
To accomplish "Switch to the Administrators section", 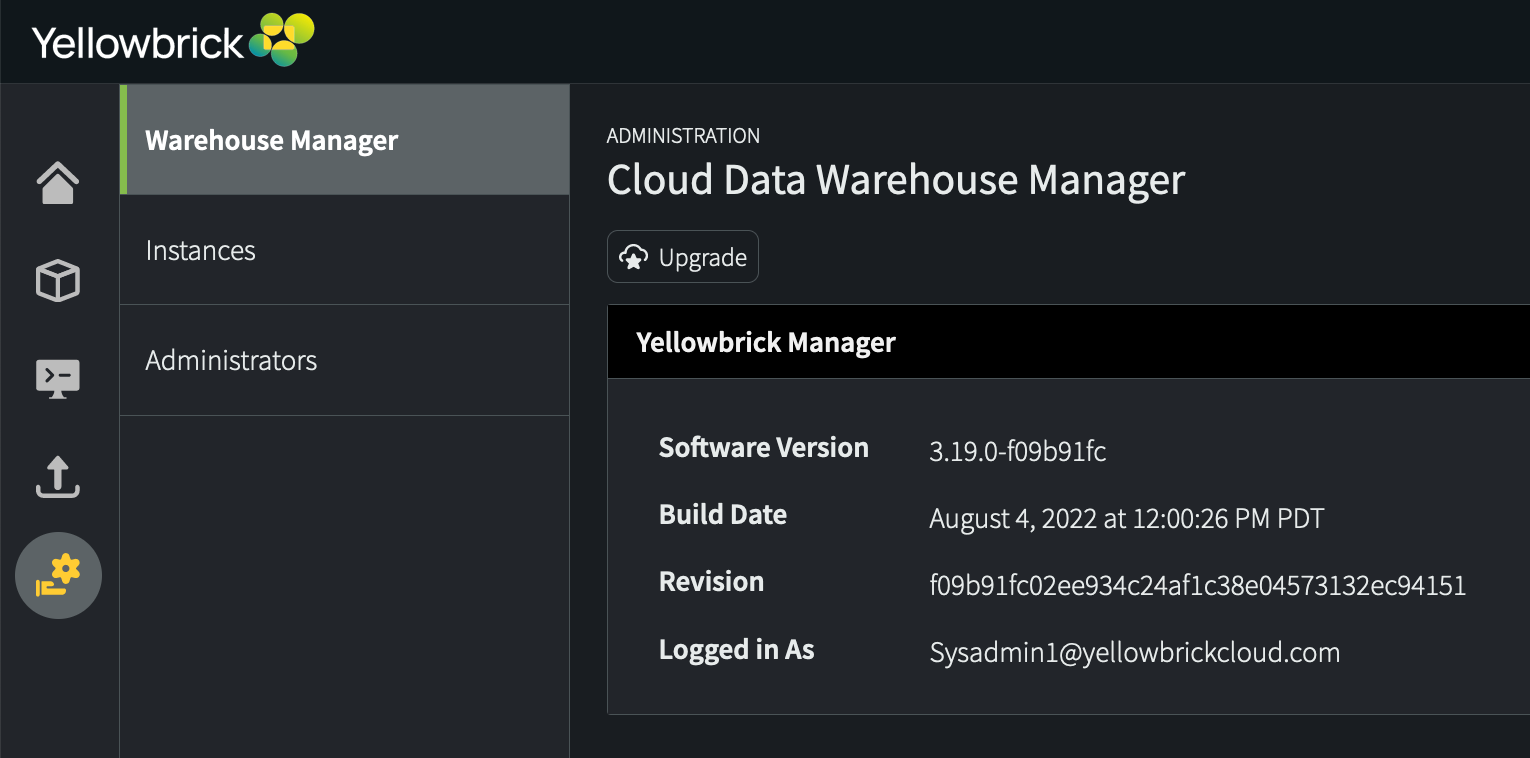I will point(345,360).
